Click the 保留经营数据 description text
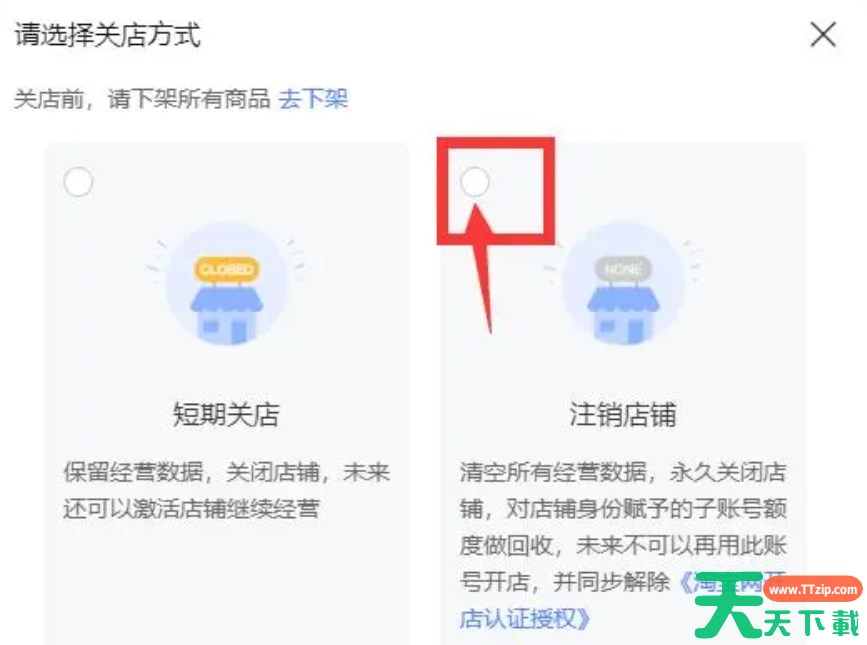Viewport: 867px width, 645px height. (226, 490)
